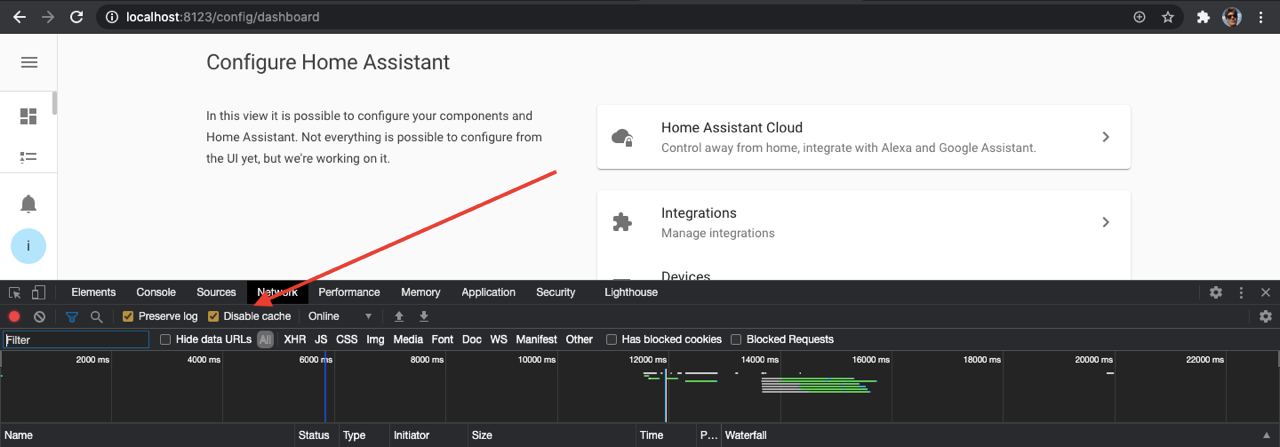This screenshot has height=447, width=1280.
Task: Sort requests by the Status column header
Action: (x=316, y=435)
